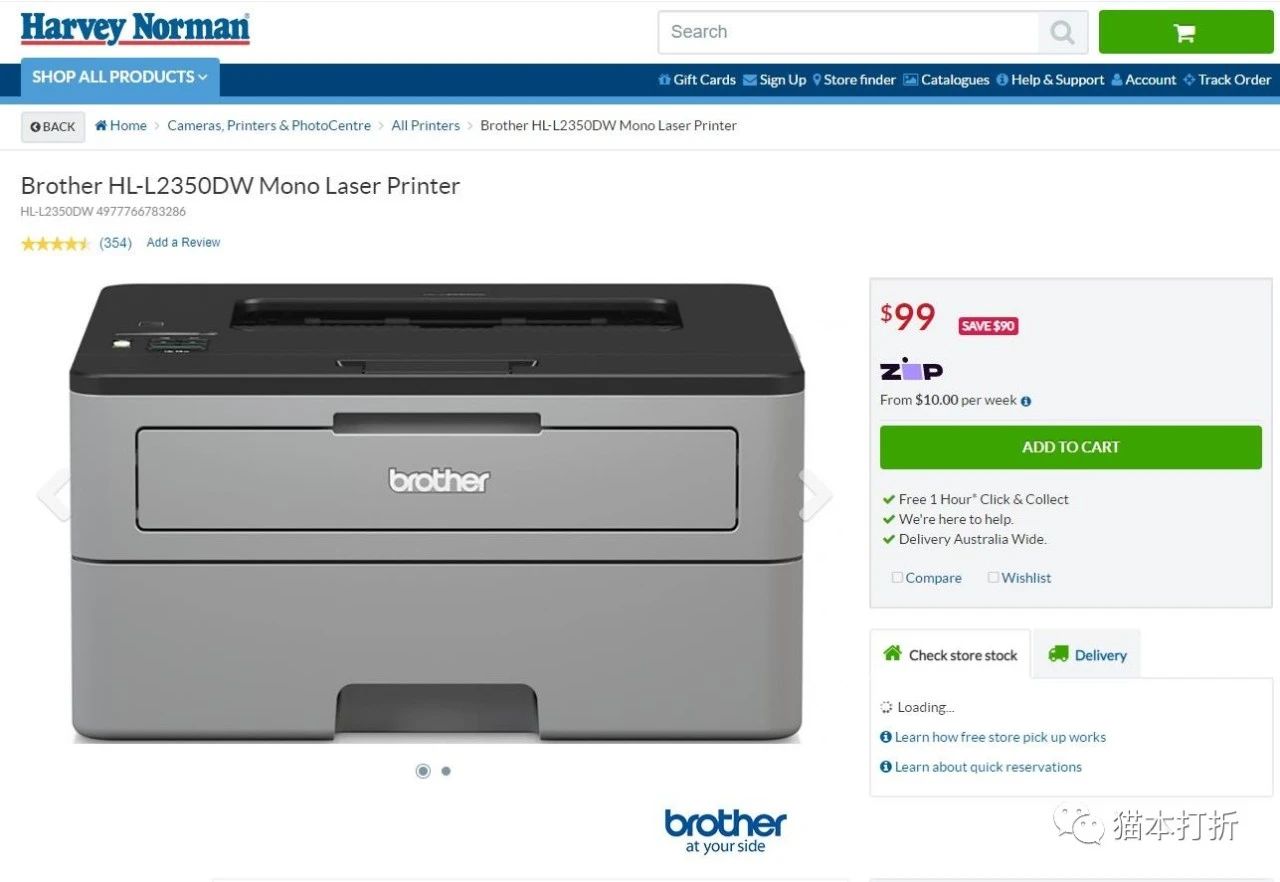This screenshot has height=882, width=1280.
Task: Tick the Wishlist checkbox
Action: [993, 577]
